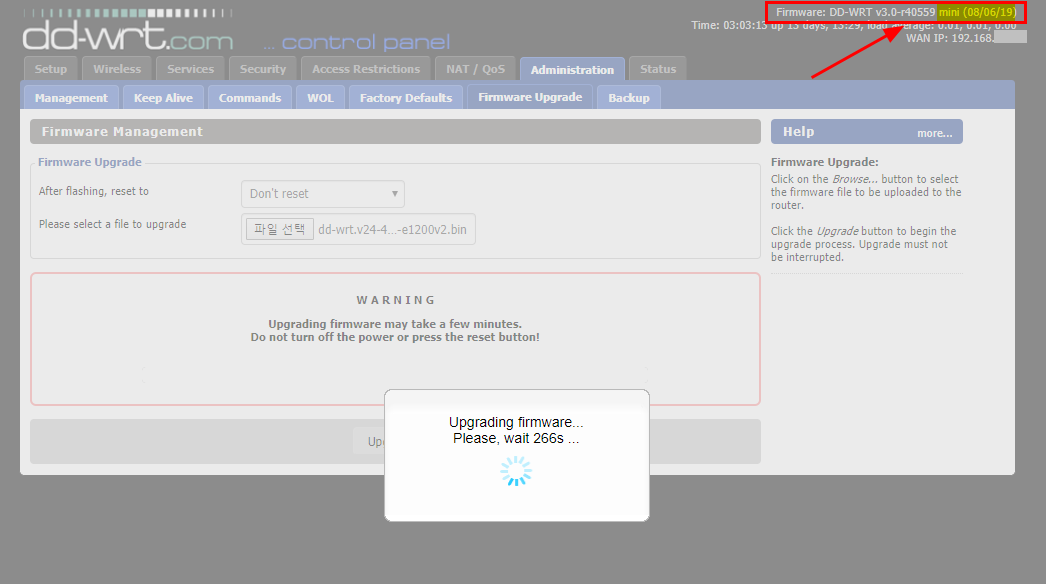Go to the Commands sub-tab

[x=250, y=97]
